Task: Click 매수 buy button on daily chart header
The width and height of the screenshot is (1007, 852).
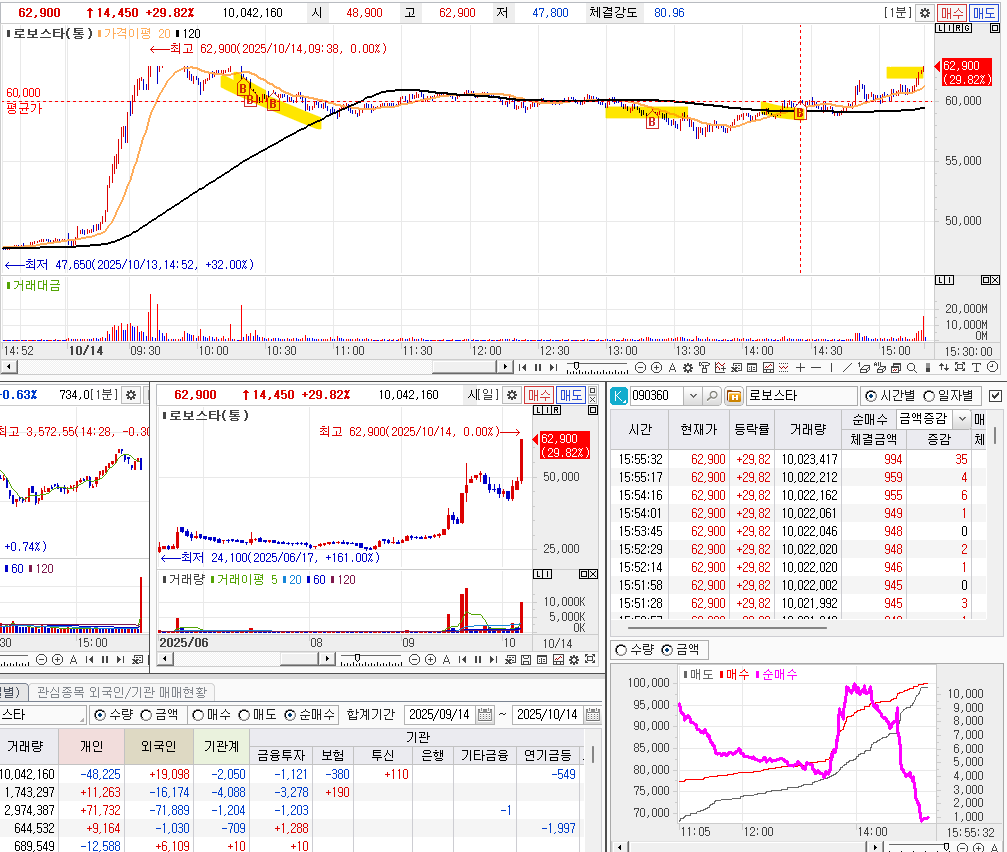Action: point(539,395)
